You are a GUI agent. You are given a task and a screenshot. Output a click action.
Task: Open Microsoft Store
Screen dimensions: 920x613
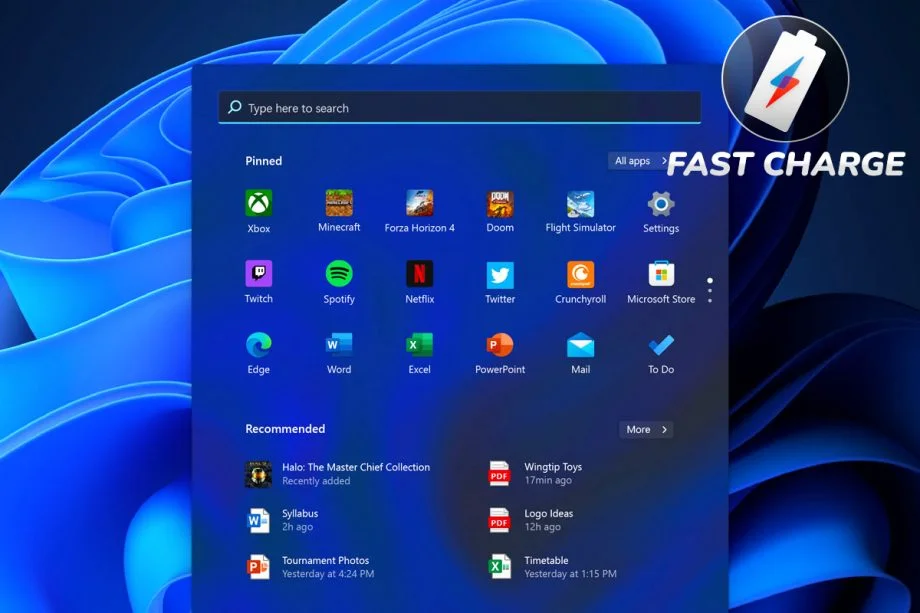pyautogui.click(x=661, y=274)
